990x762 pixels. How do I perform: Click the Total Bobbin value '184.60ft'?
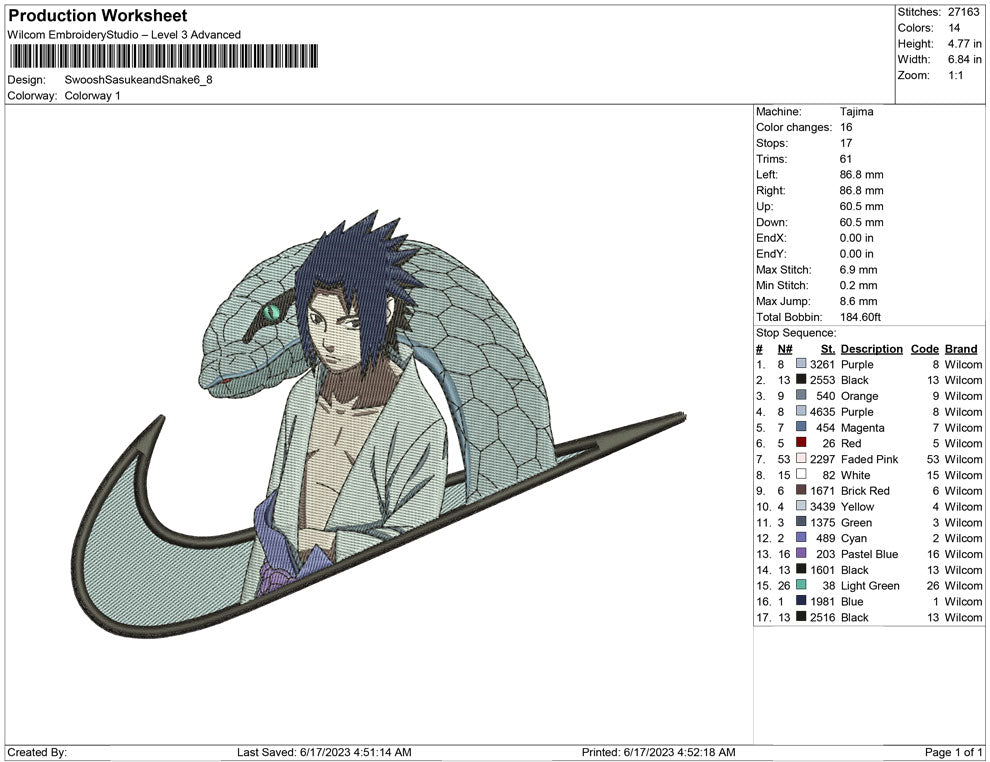tap(860, 317)
